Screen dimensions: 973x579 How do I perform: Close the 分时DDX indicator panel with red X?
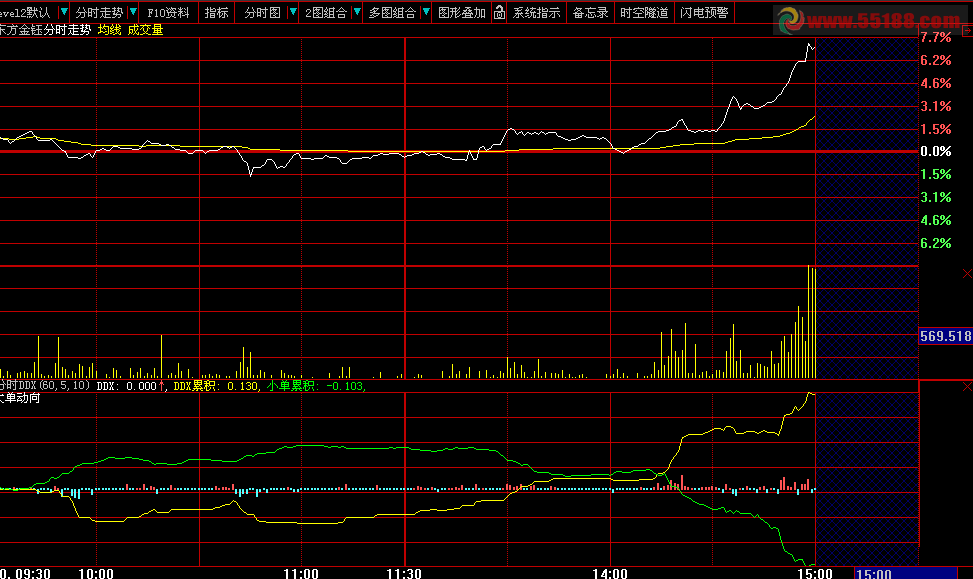point(967,387)
